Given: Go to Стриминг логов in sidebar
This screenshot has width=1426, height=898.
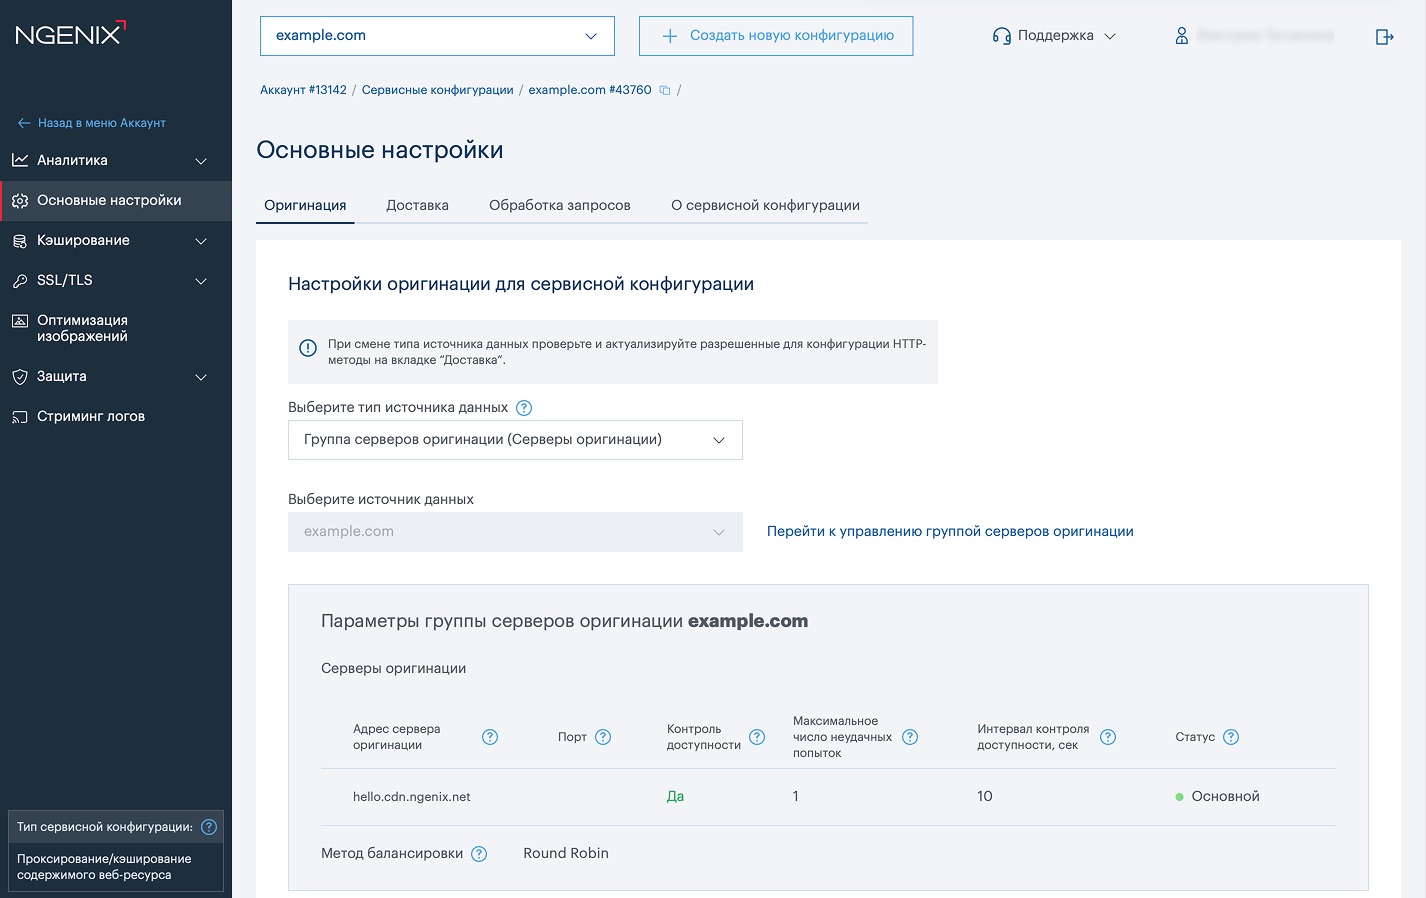Looking at the screenshot, I should [91, 416].
